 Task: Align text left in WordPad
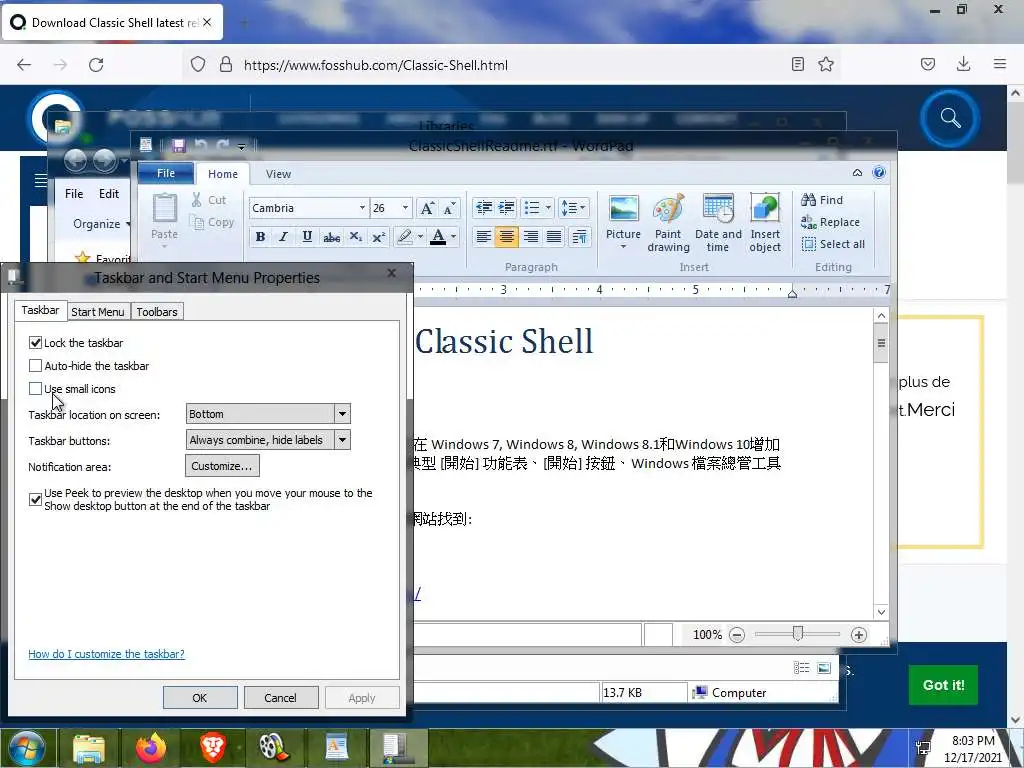click(483, 236)
